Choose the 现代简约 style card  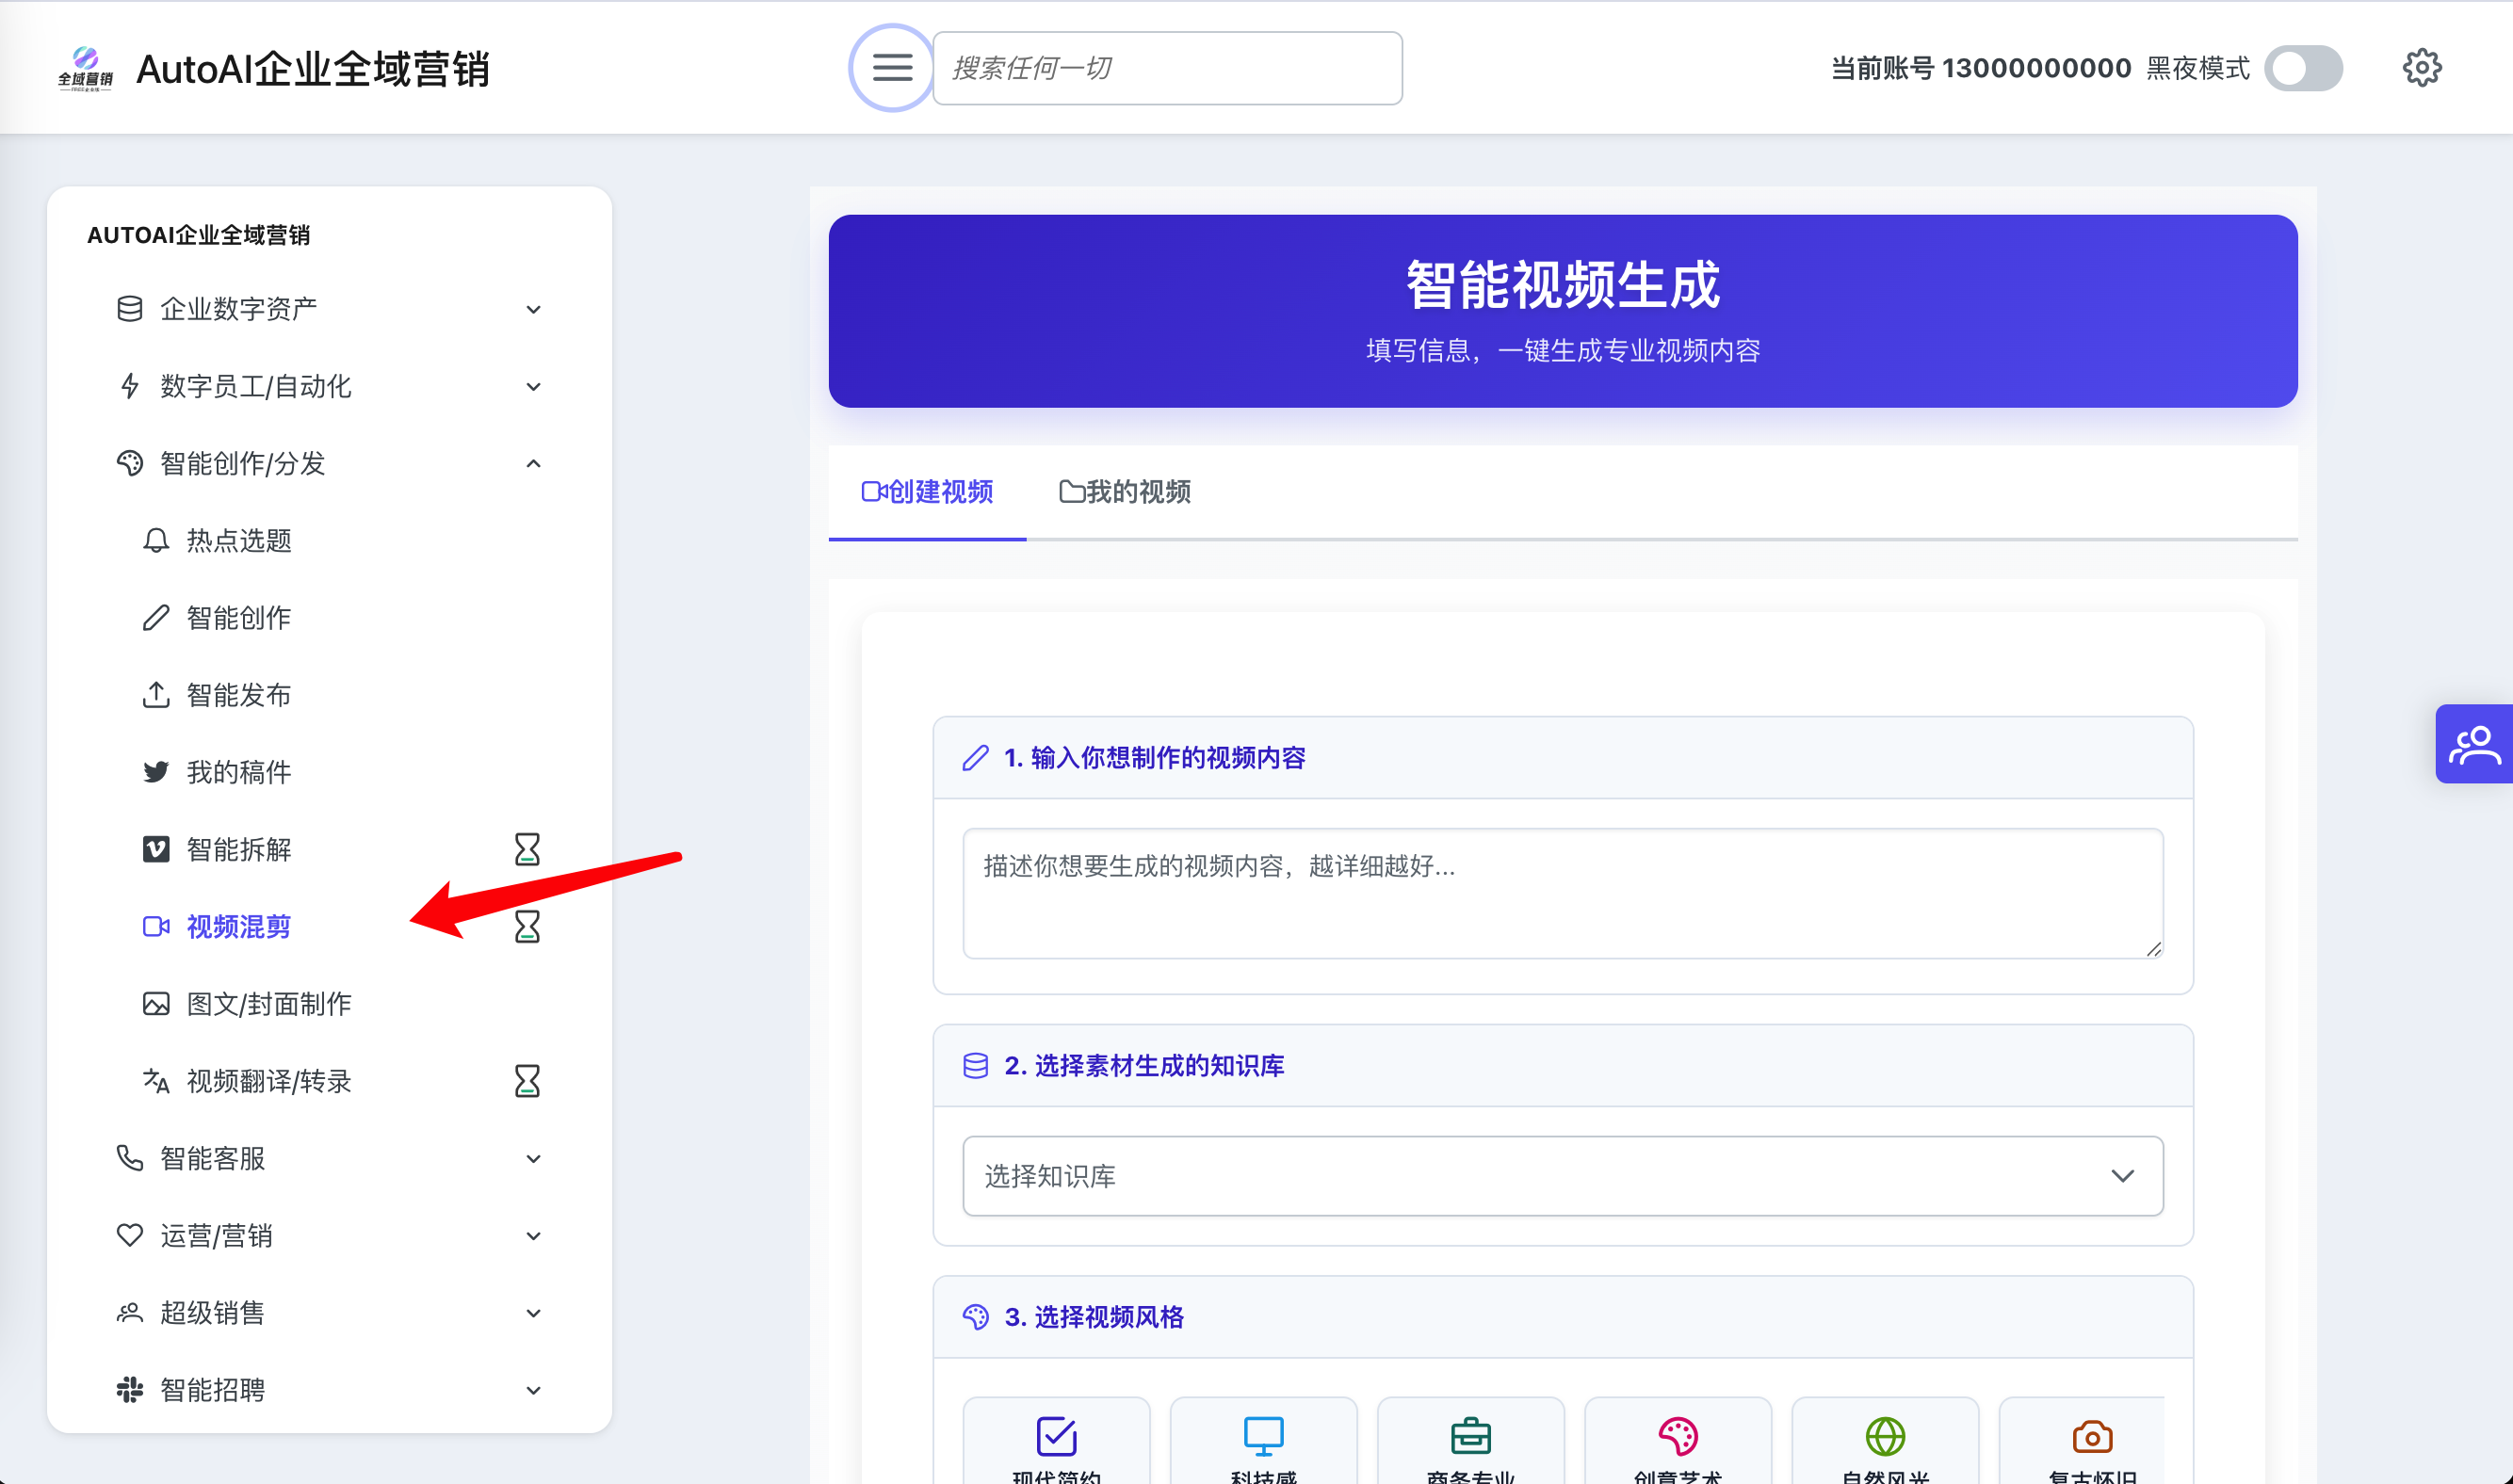click(1056, 1441)
